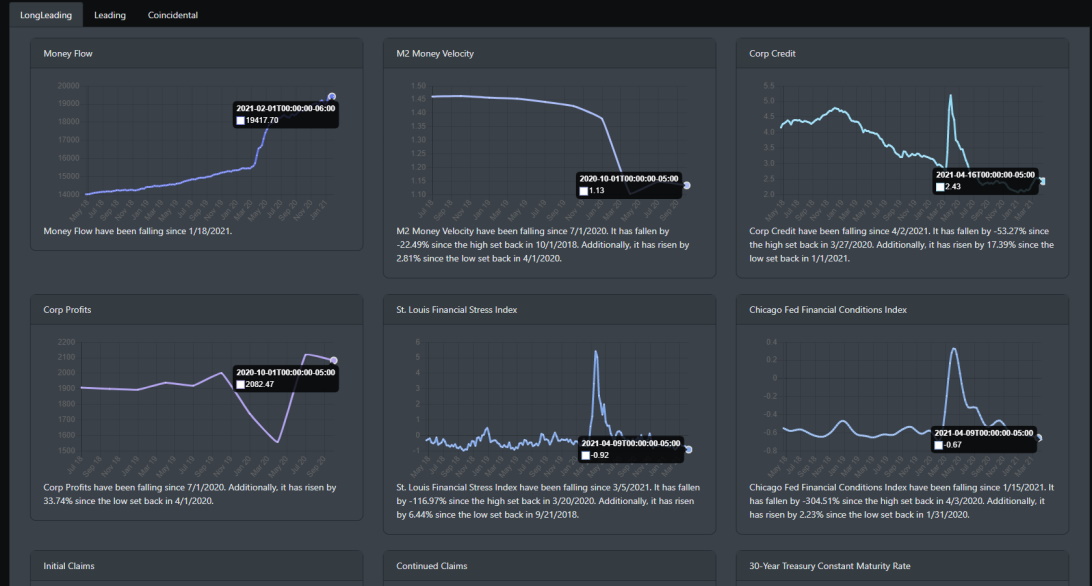This screenshot has width=1092, height=586.
Task: Click the Chicago Fed tooltip value -0.67
Action: (x=953, y=445)
